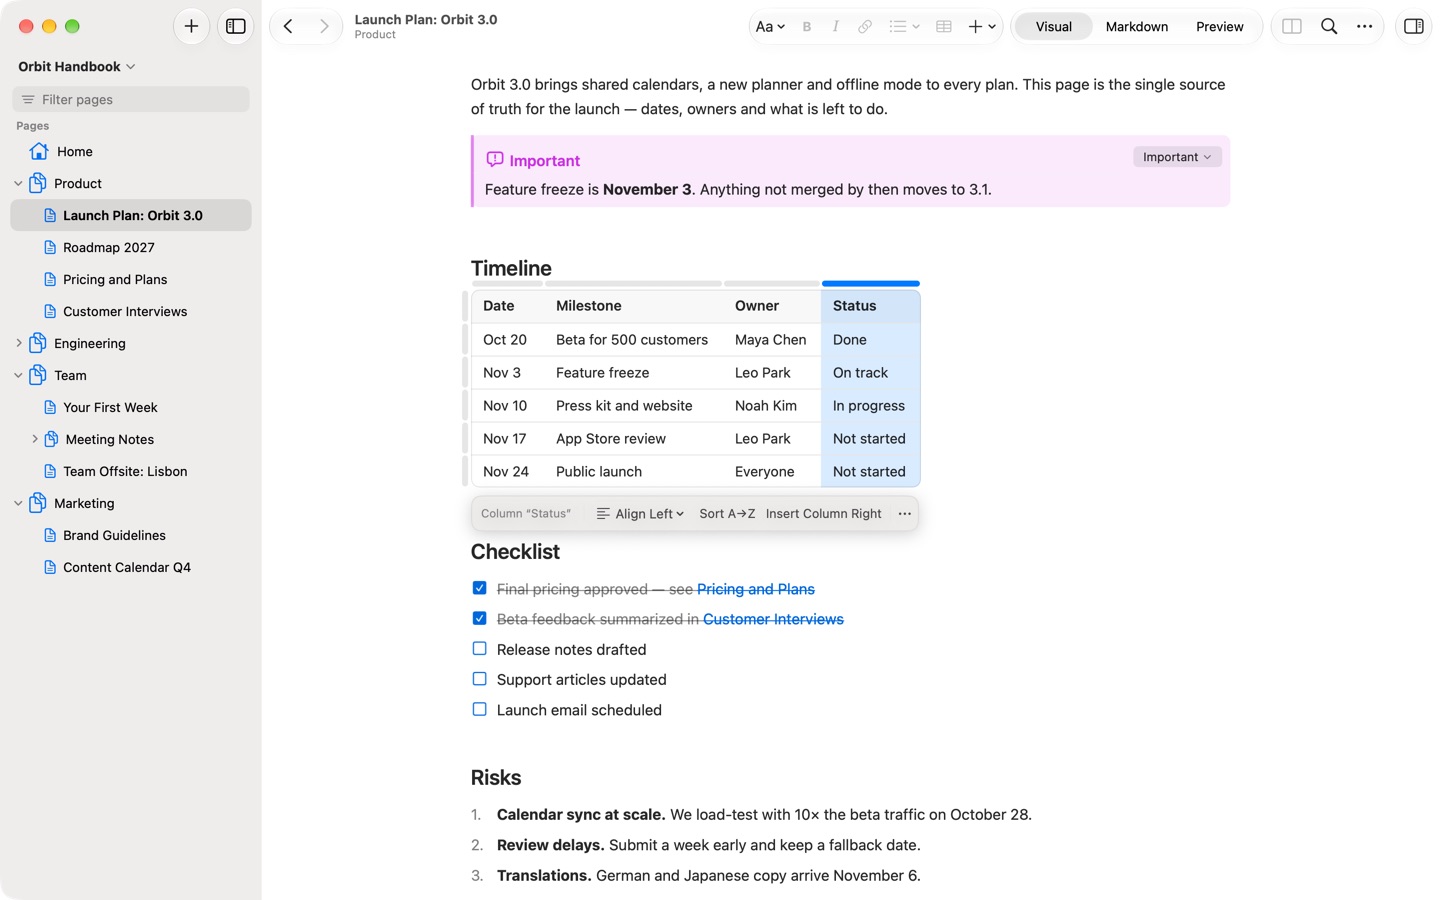
Task: Follow the Customer Interviews checklist link
Action: [x=773, y=619]
